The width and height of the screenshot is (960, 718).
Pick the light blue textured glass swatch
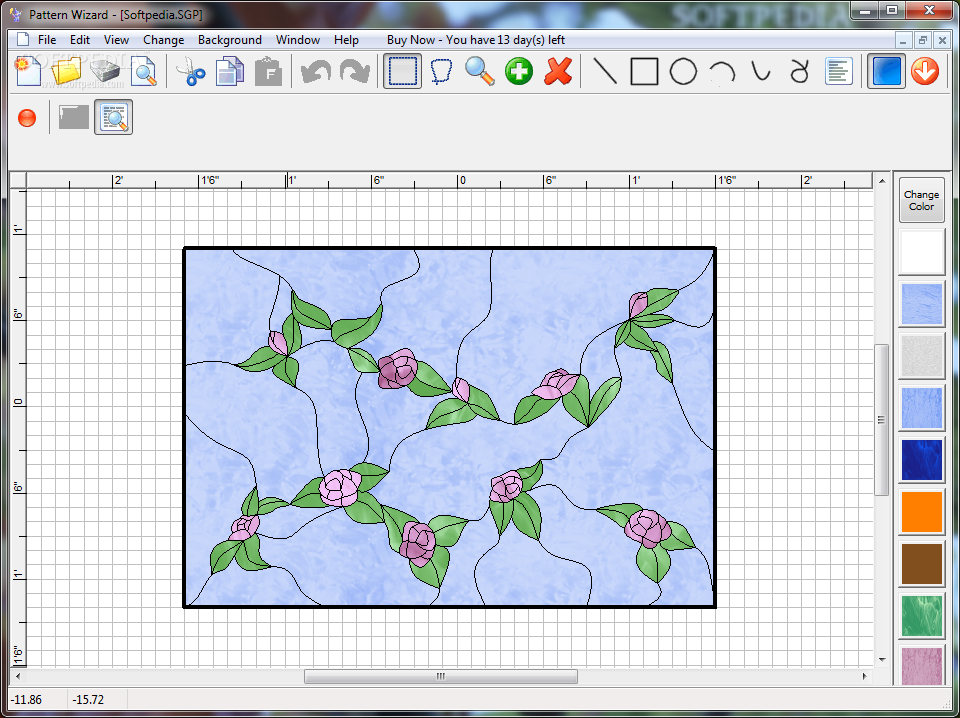tap(921, 304)
